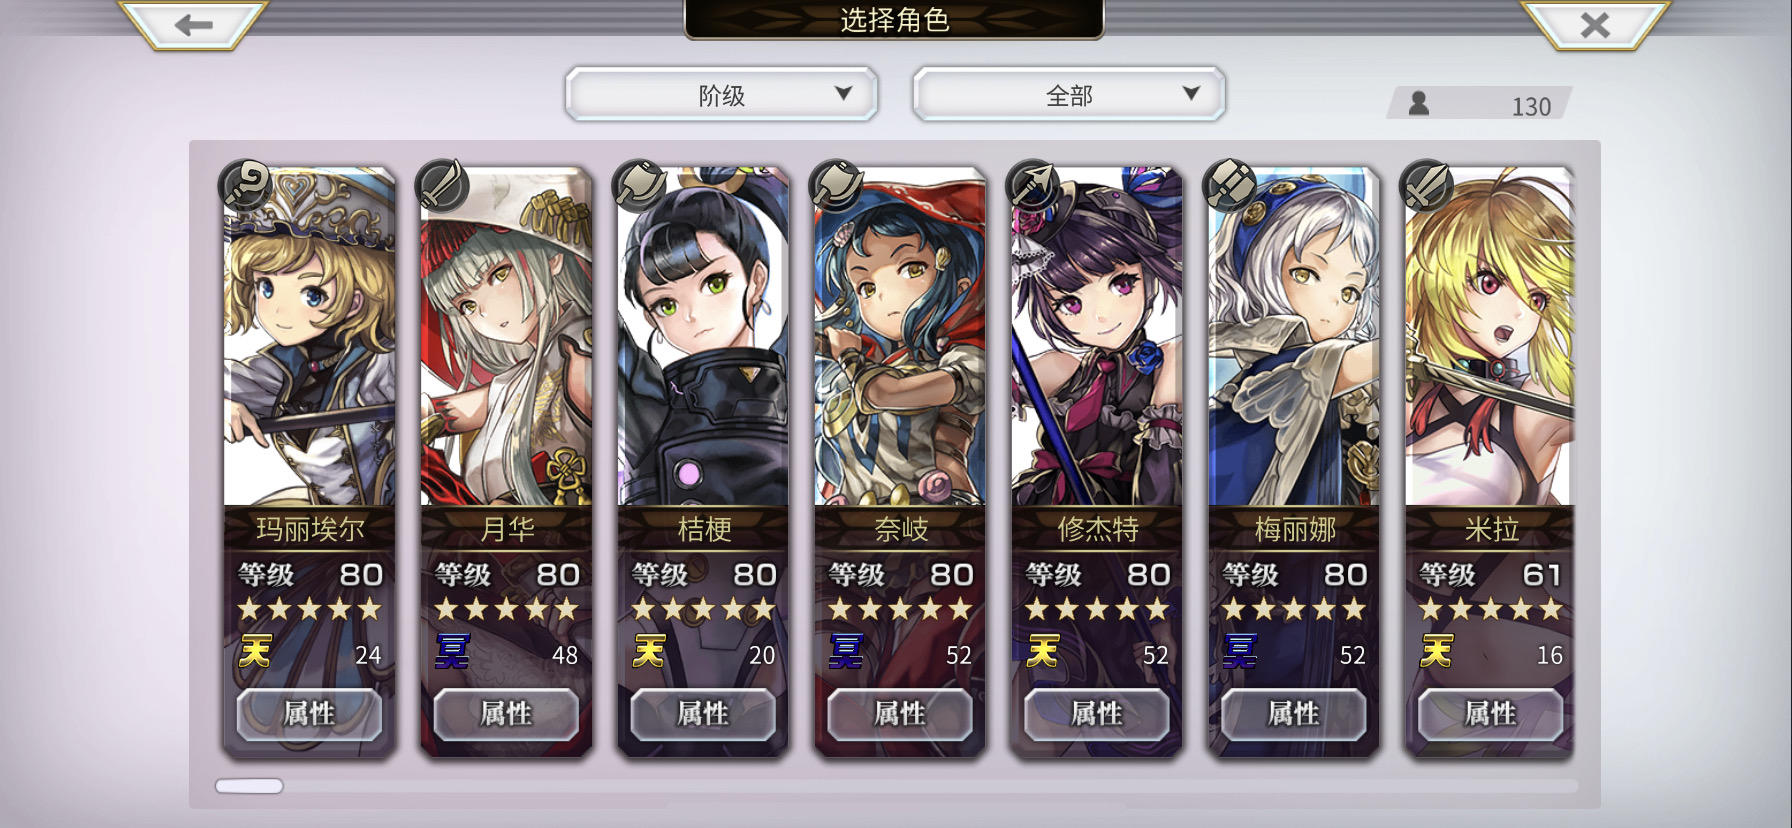Image resolution: width=1792 pixels, height=828 pixels.
Task: Click the sword weapon icon on 月华
Action: click(442, 184)
